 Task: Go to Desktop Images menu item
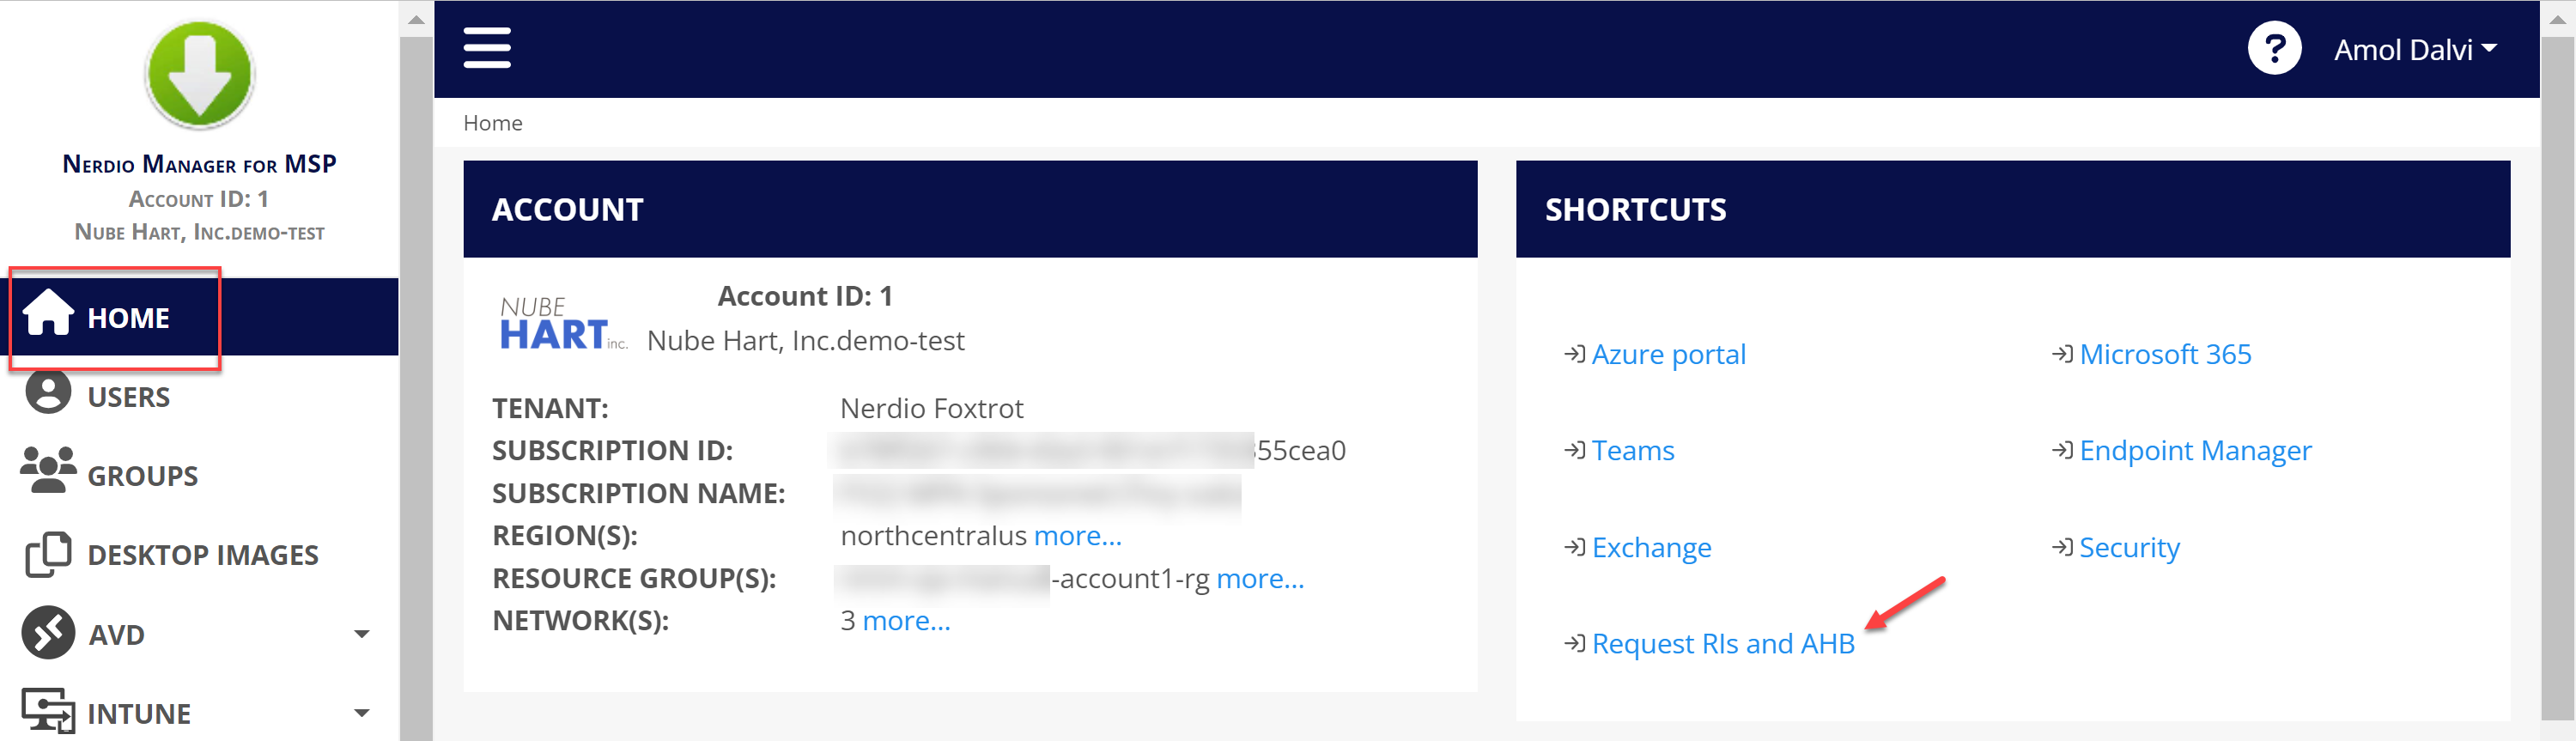pyautogui.click(x=203, y=555)
